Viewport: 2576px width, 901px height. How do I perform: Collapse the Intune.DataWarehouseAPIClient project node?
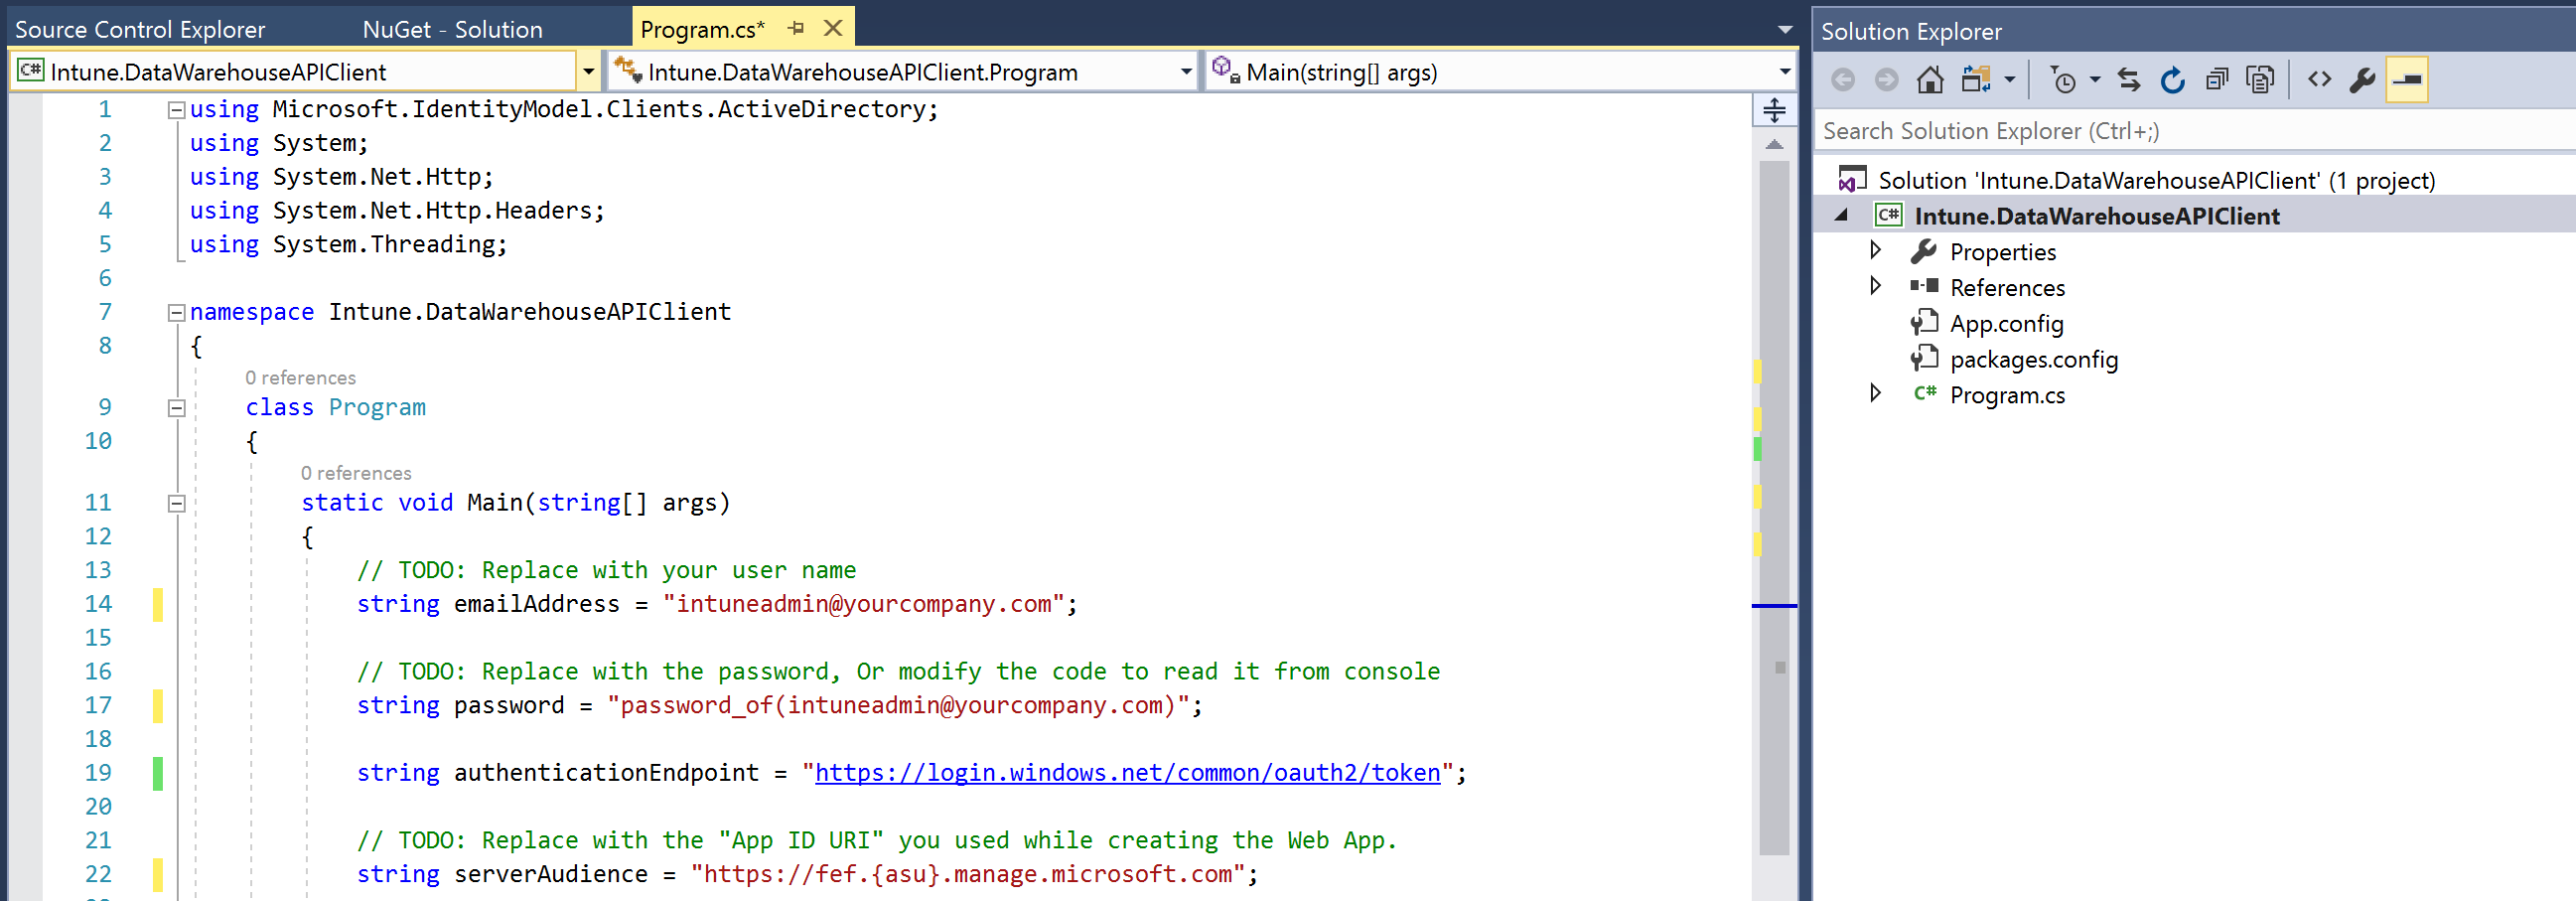coord(1841,215)
